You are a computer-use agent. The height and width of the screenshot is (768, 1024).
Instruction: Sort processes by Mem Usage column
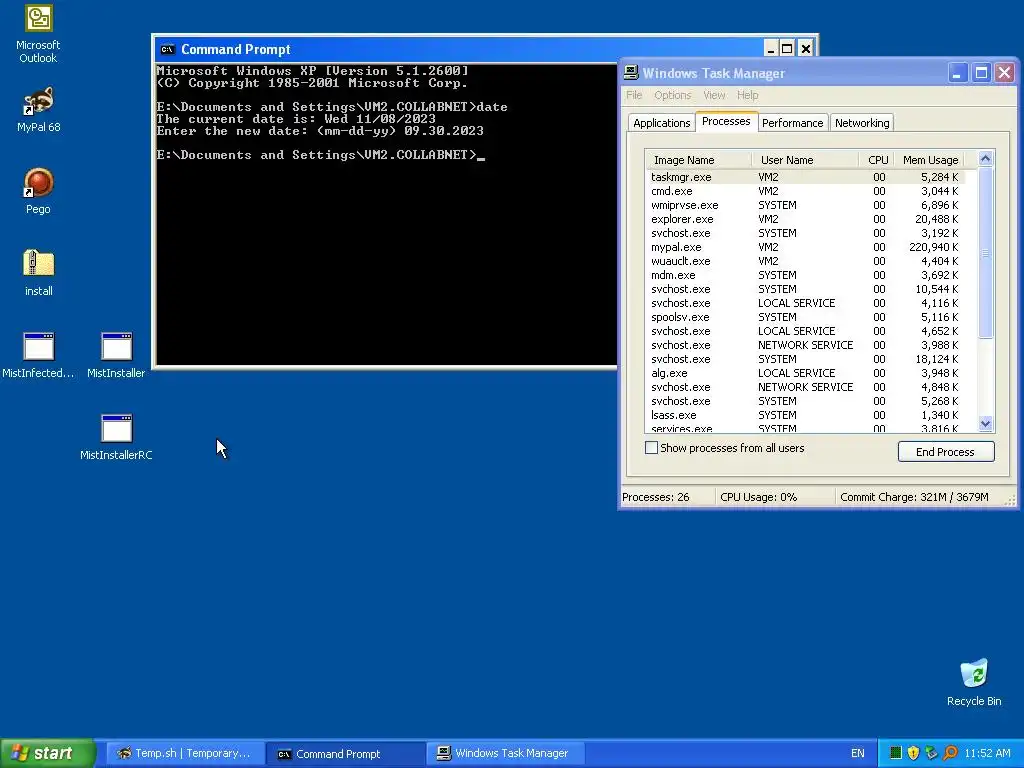click(931, 160)
